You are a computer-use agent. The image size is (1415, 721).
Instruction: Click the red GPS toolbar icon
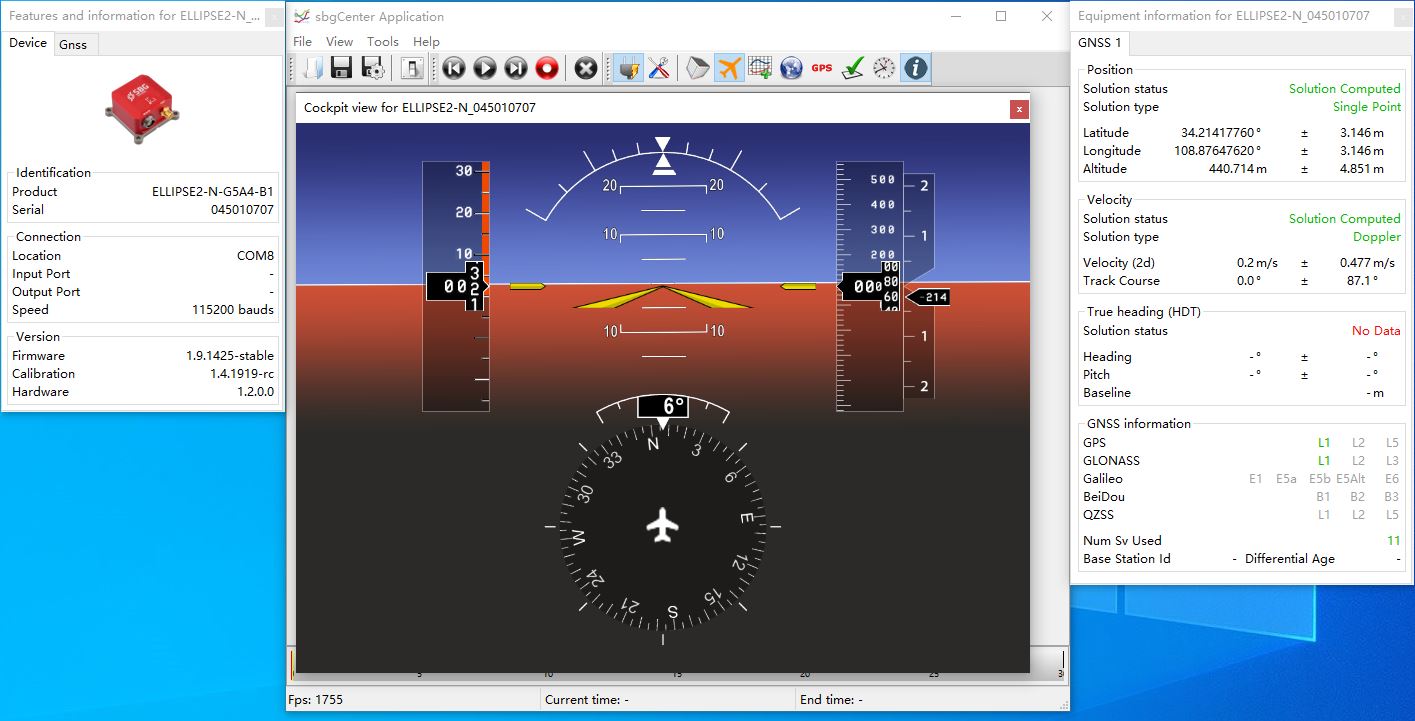822,68
